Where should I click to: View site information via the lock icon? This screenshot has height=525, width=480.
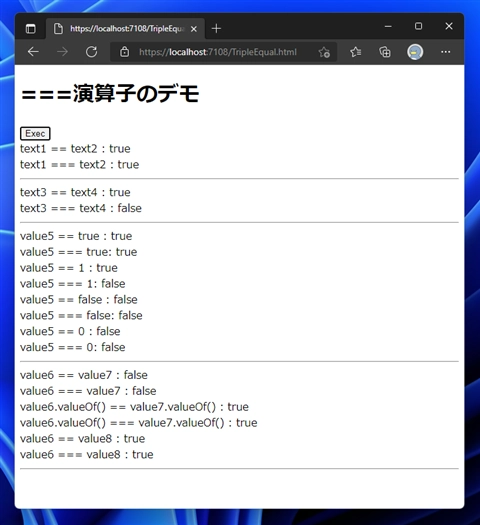[125, 52]
